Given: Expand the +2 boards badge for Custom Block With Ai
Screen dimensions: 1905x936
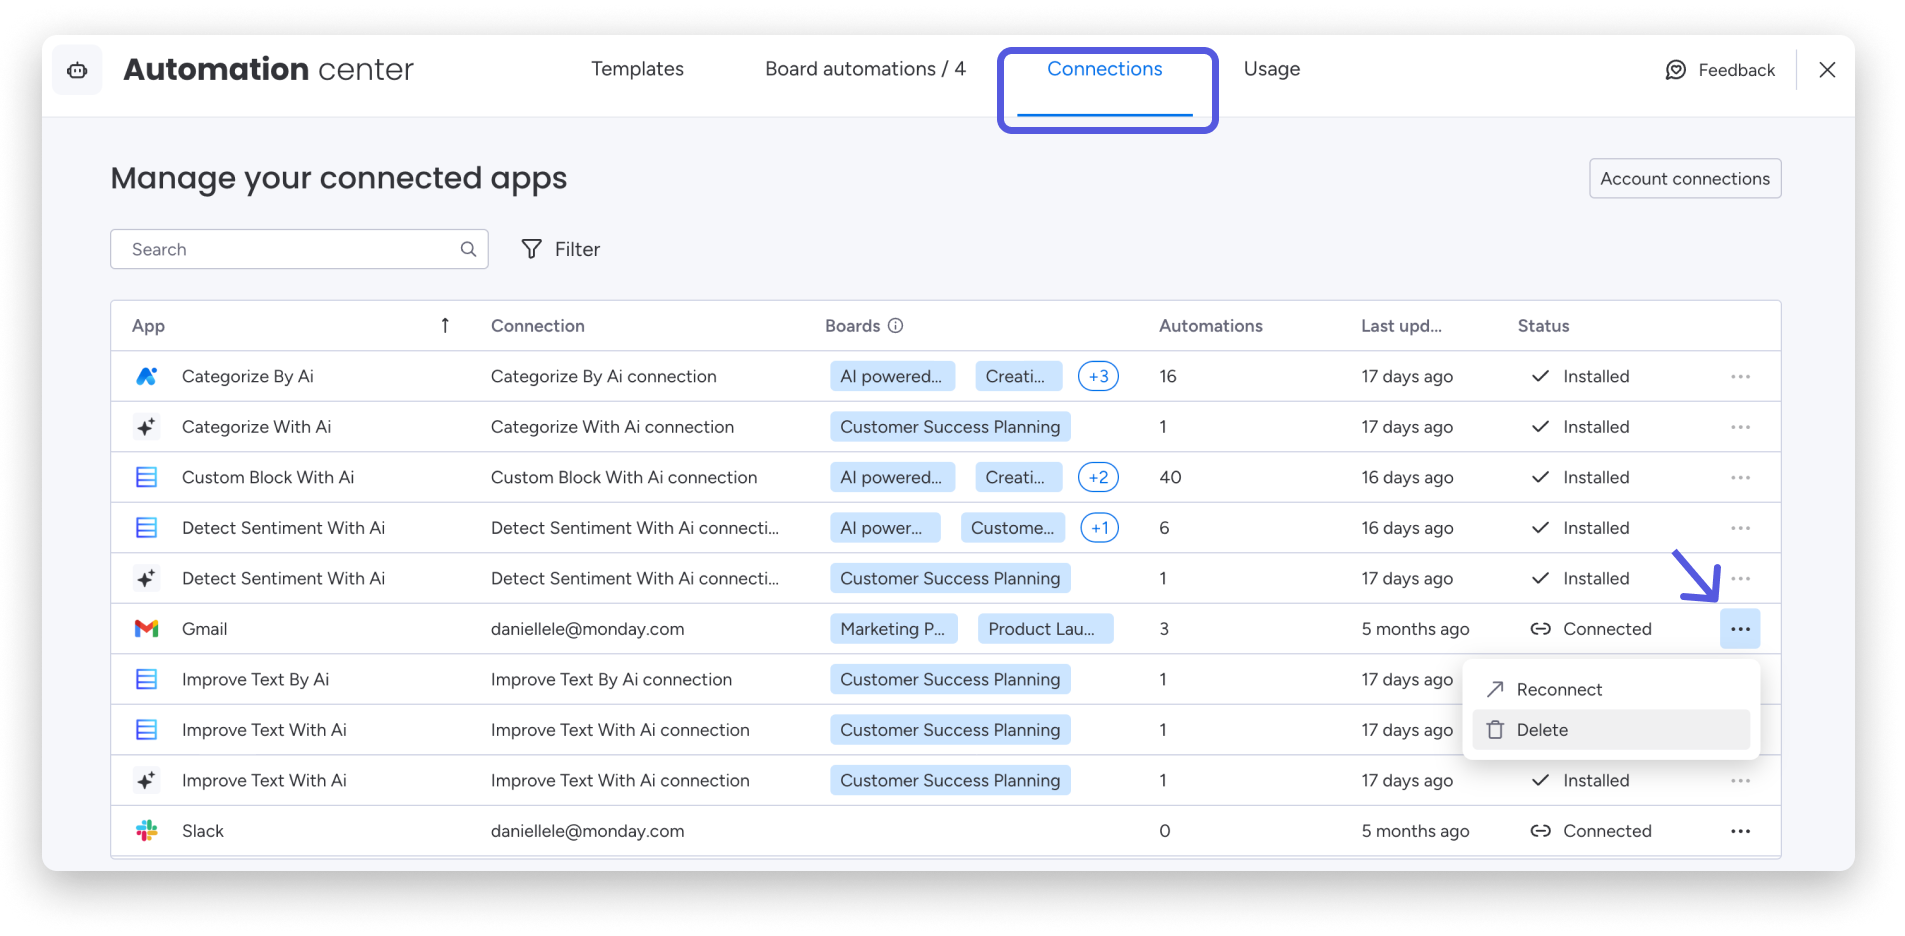Looking at the screenshot, I should [1098, 477].
